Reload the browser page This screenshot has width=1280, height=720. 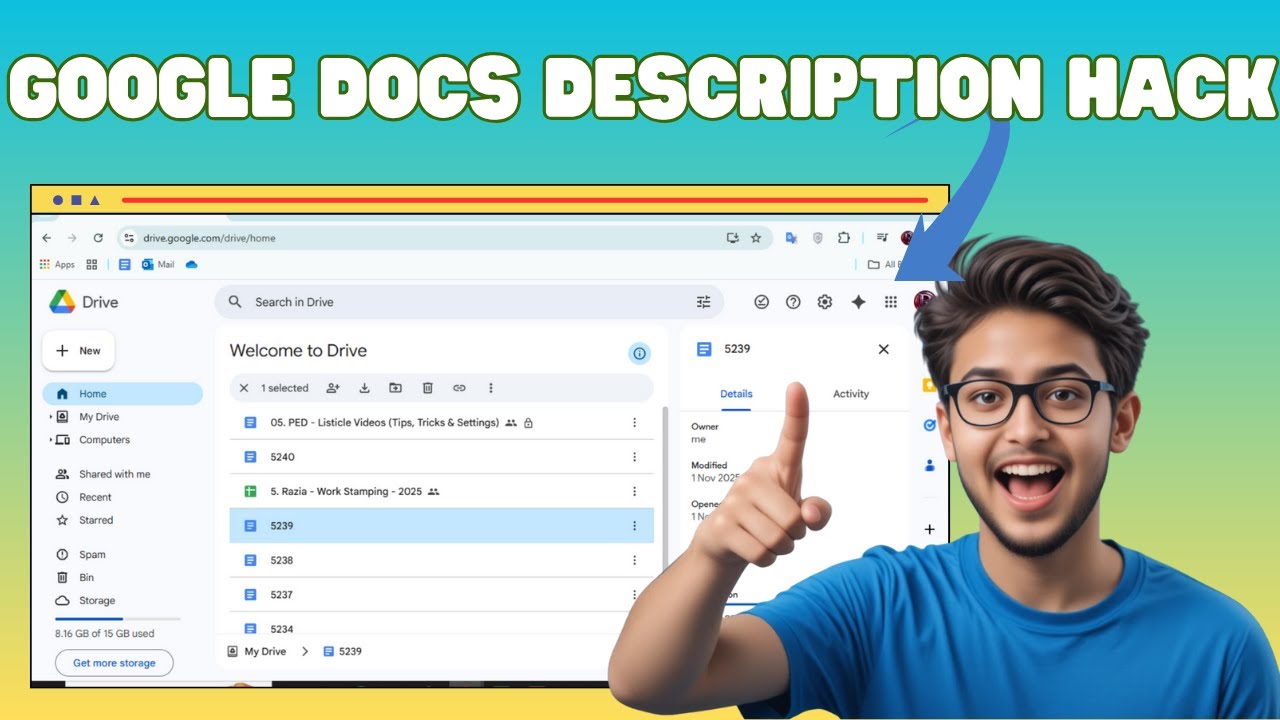98,238
